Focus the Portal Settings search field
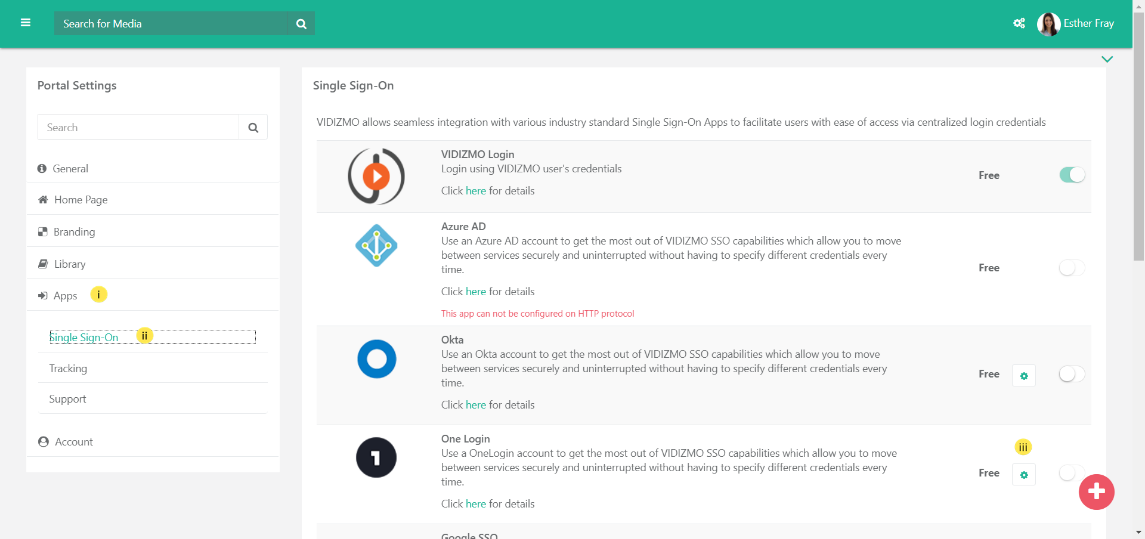This screenshot has height=539, width=1145. [138, 128]
